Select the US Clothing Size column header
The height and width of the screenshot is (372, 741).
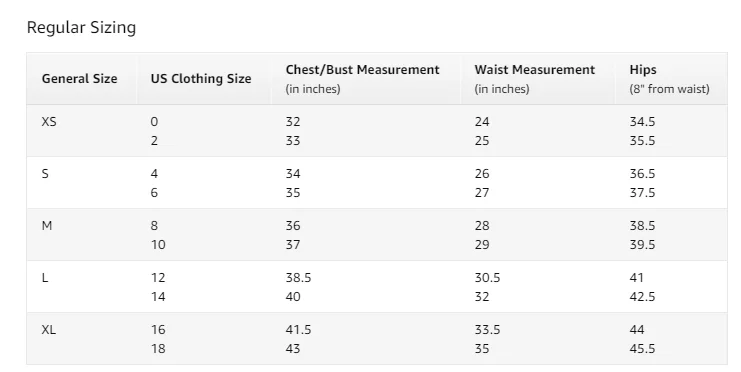click(x=201, y=78)
